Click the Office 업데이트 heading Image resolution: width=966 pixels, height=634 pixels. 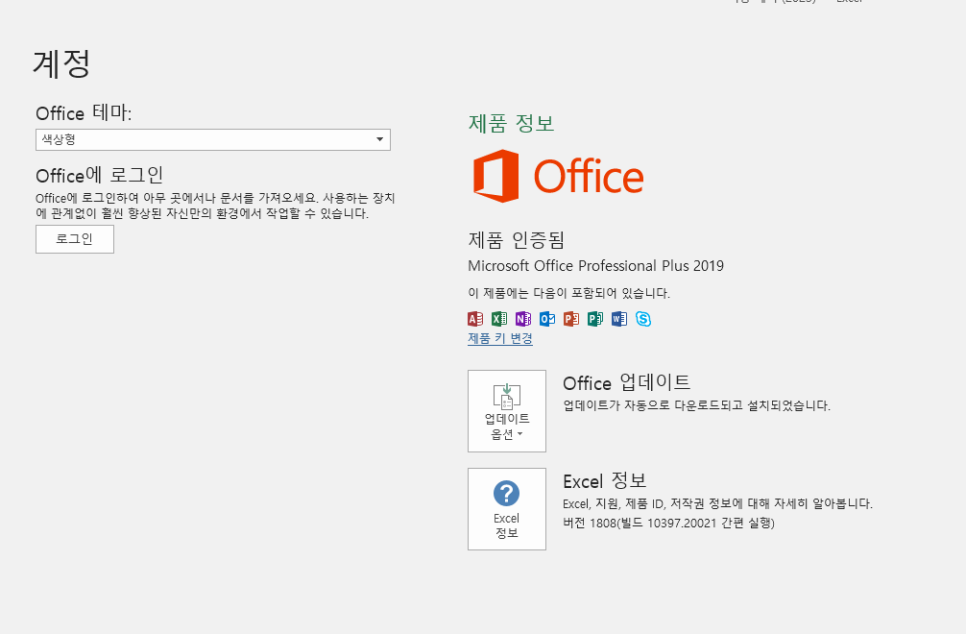pos(627,382)
